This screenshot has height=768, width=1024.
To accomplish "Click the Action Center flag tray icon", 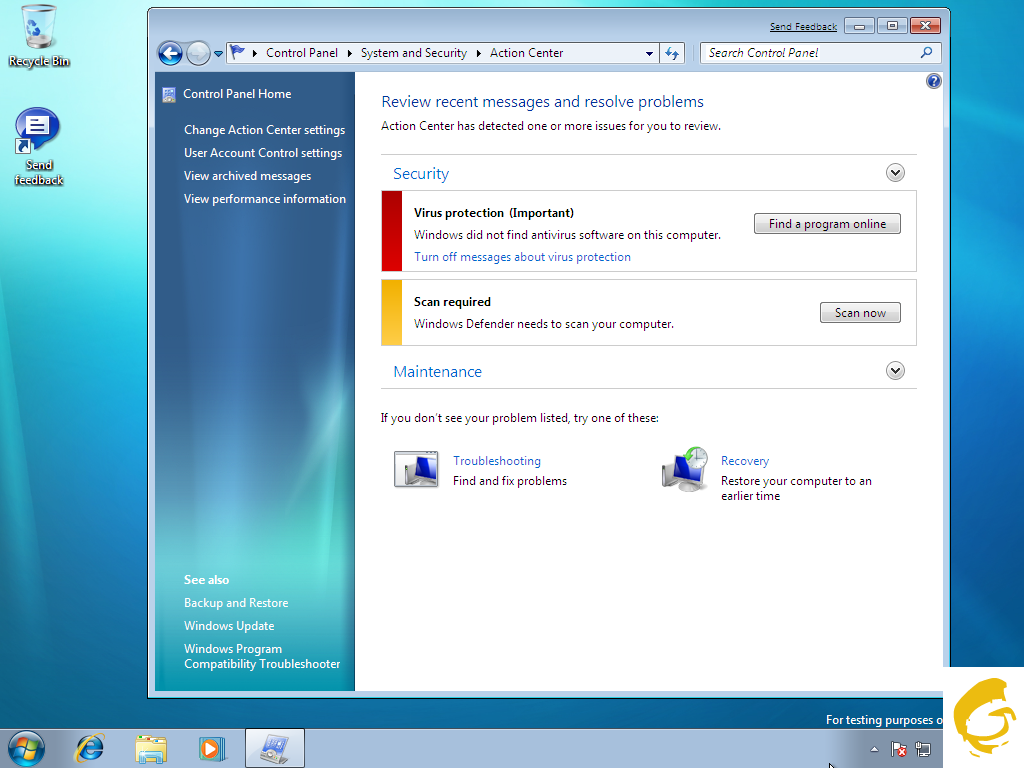I will pyautogui.click(x=899, y=749).
